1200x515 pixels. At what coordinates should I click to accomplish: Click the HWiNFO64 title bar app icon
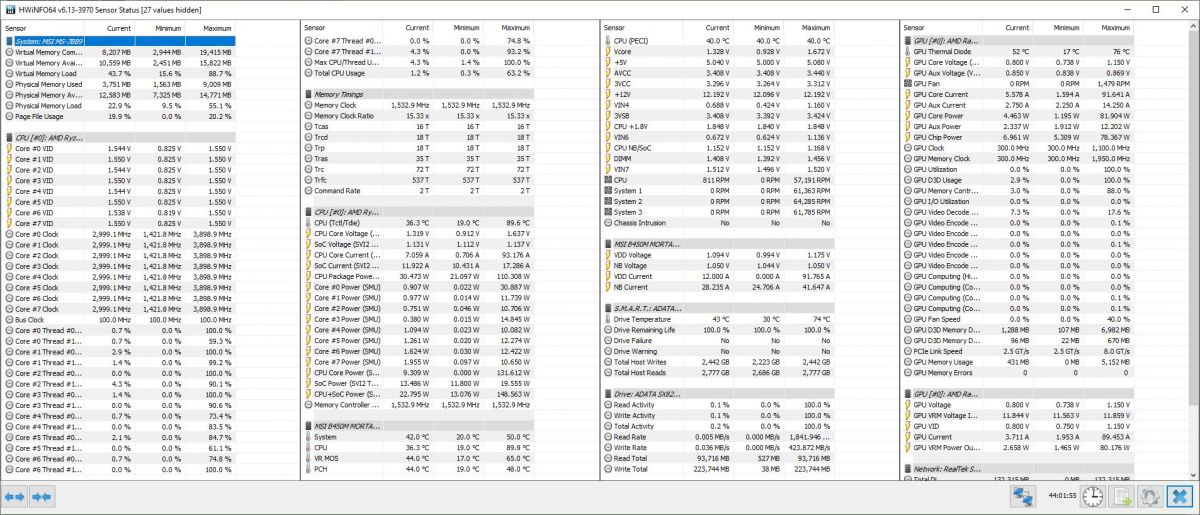pyautogui.click(x=9, y=8)
